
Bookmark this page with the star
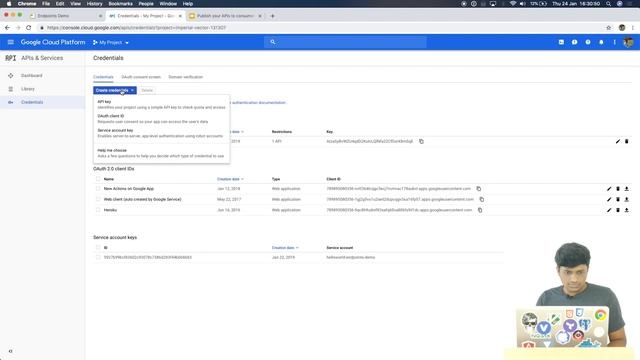point(609,27)
